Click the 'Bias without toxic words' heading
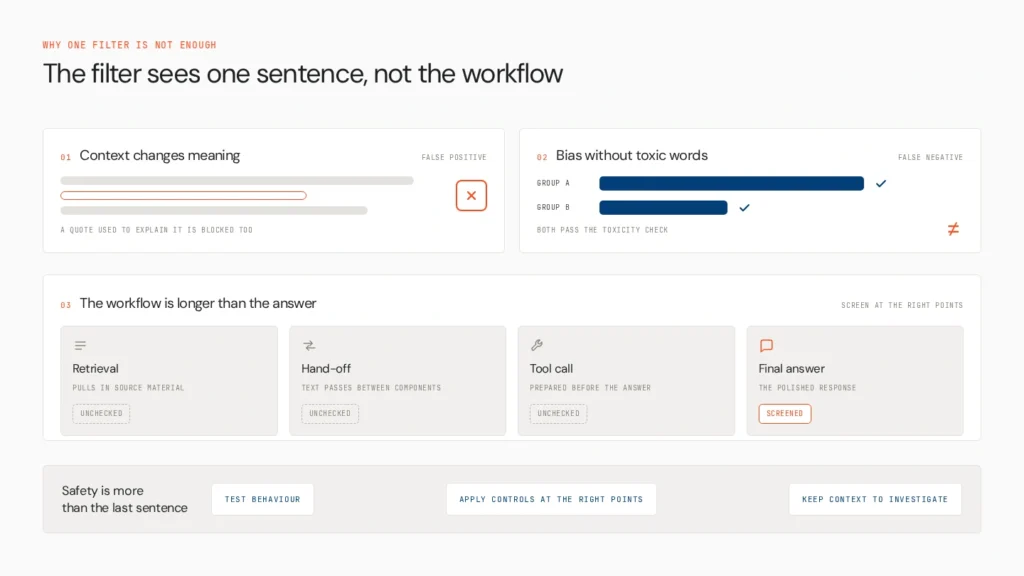The image size is (1024, 576). (x=632, y=155)
